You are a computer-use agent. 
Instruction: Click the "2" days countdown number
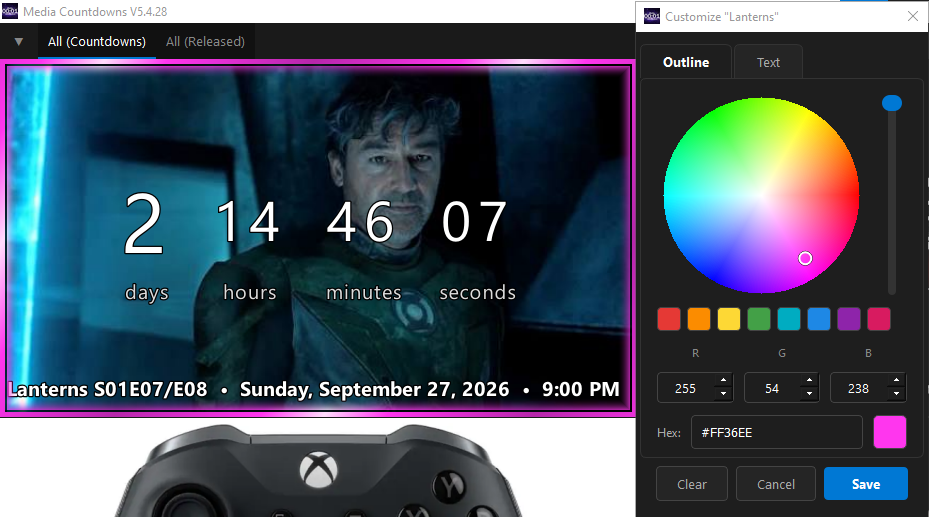[144, 224]
